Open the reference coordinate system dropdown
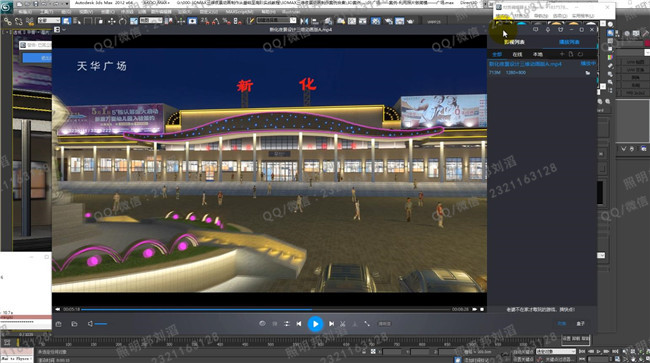Image resolution: width=650 pixels, height=363 pixels. [151, 20]
